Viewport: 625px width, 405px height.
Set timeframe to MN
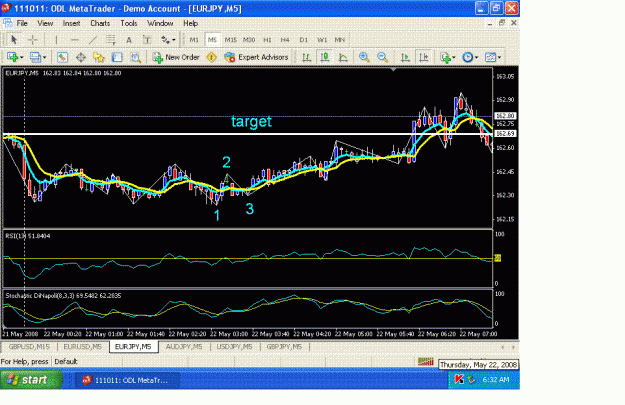click(340, 40)
